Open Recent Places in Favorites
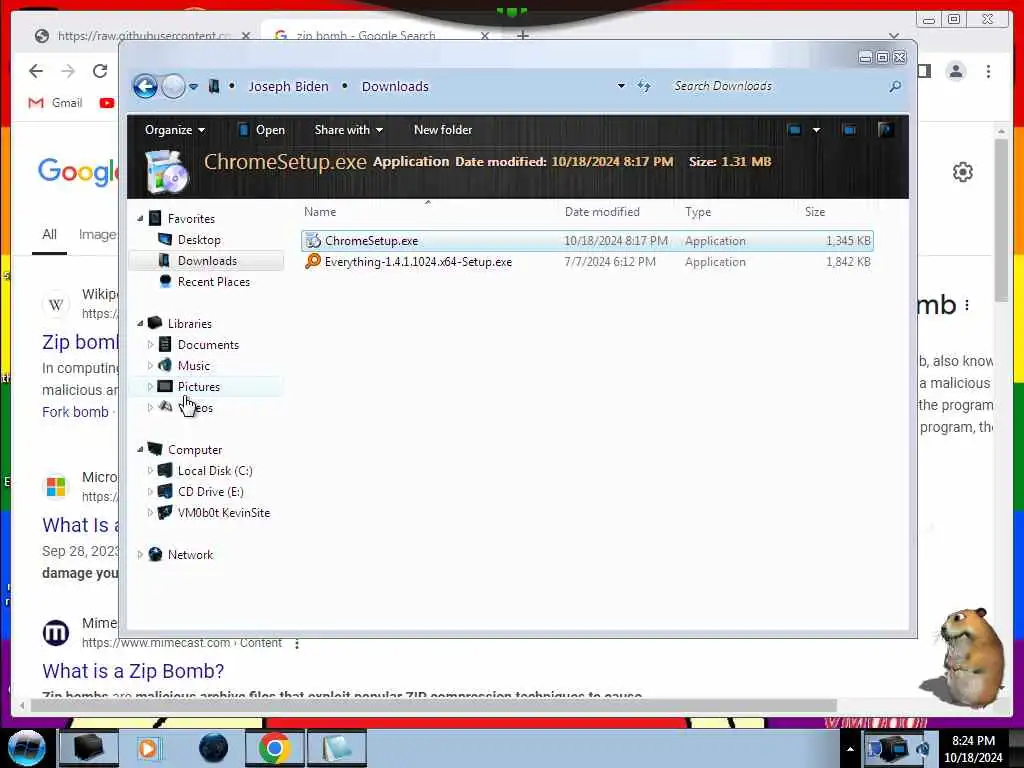The width and height of the screenshot is (1024, 768). click(214, 281)
